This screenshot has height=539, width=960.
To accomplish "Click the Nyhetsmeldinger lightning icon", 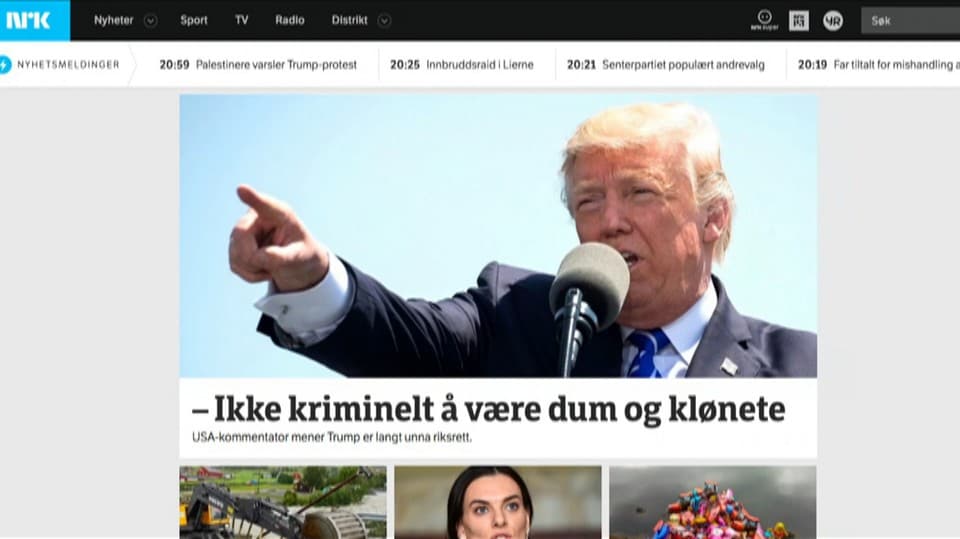I will tap(5, 64).
